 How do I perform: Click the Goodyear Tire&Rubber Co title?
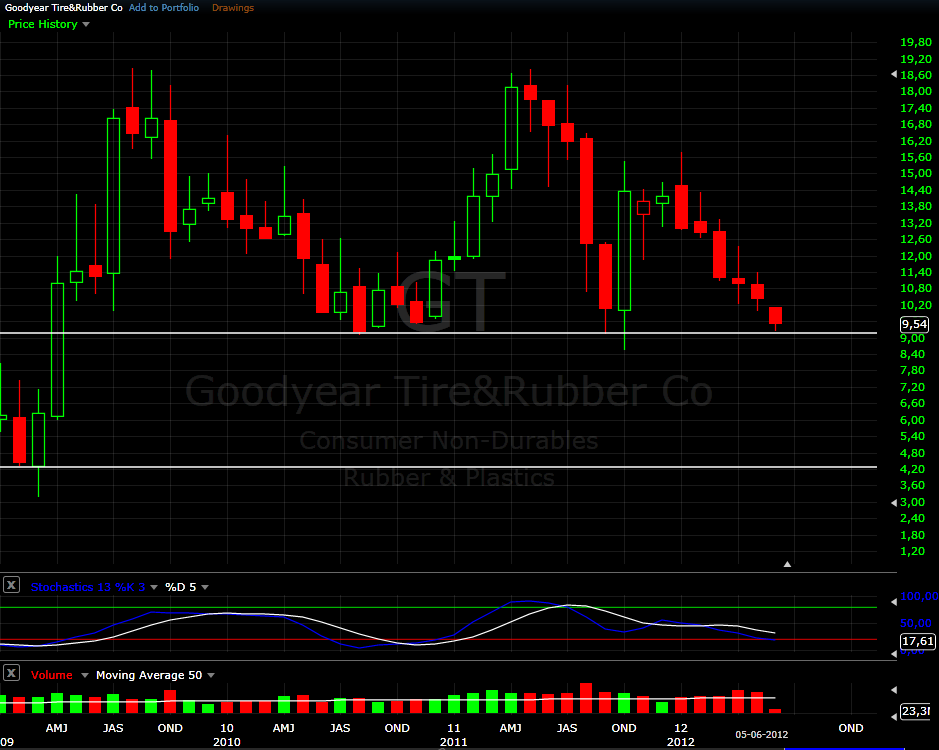point(63,8)
